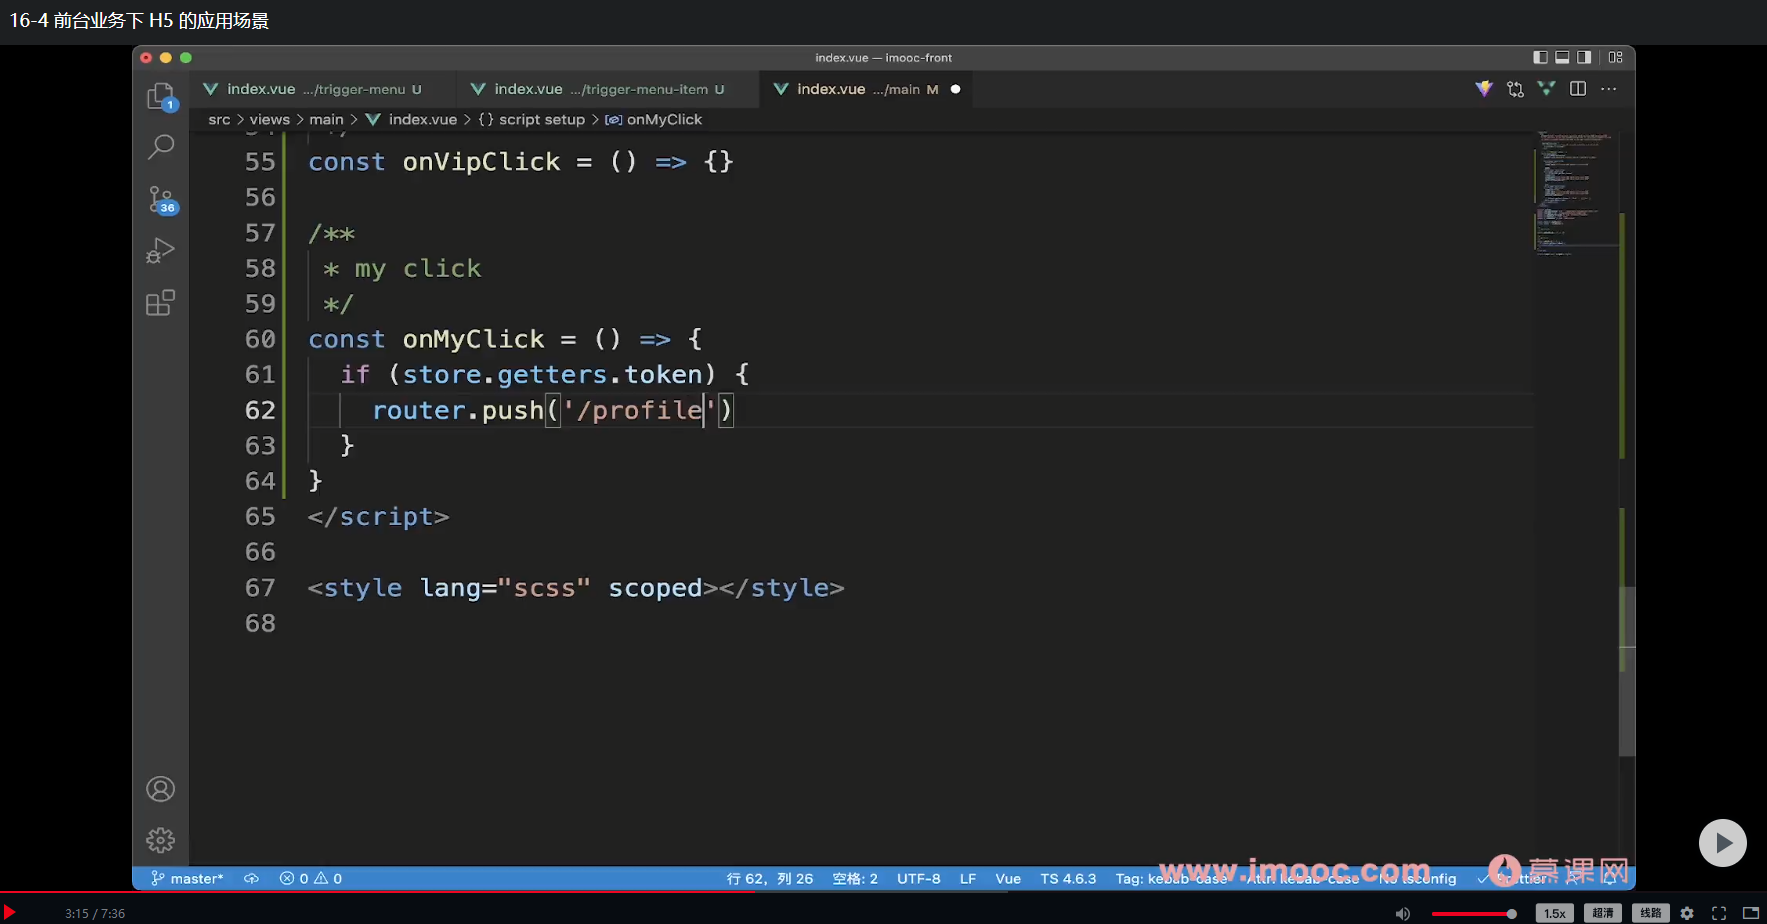Open the Extensions view

(160, 302)
